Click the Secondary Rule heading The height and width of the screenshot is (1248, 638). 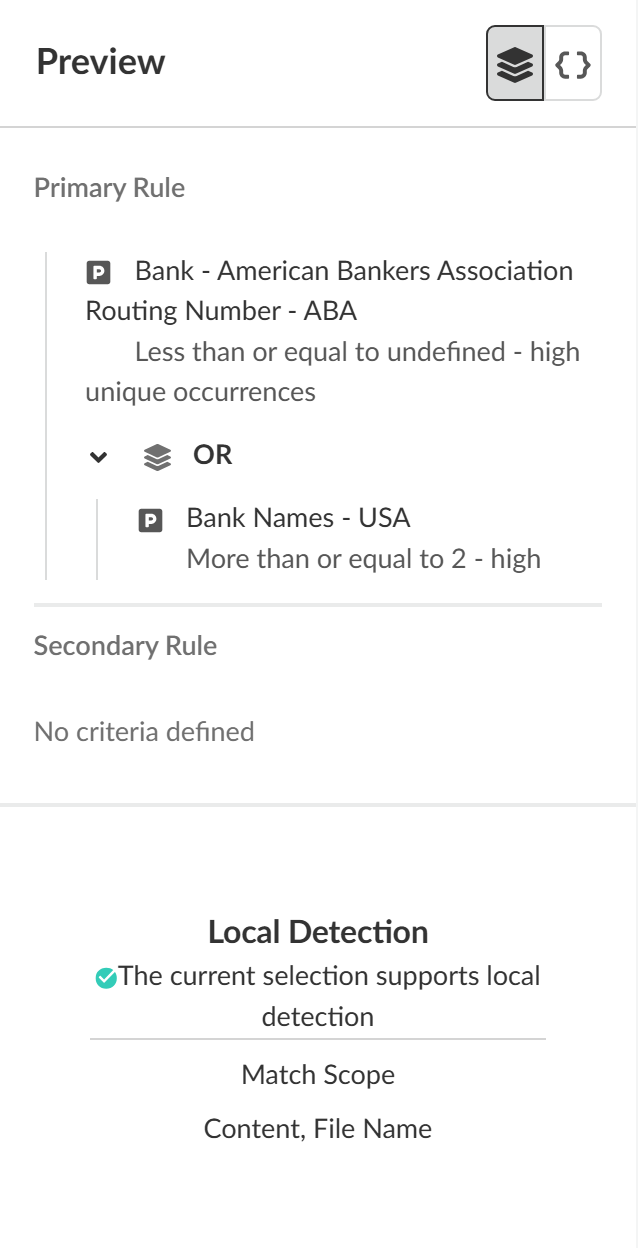coord(125,646)
